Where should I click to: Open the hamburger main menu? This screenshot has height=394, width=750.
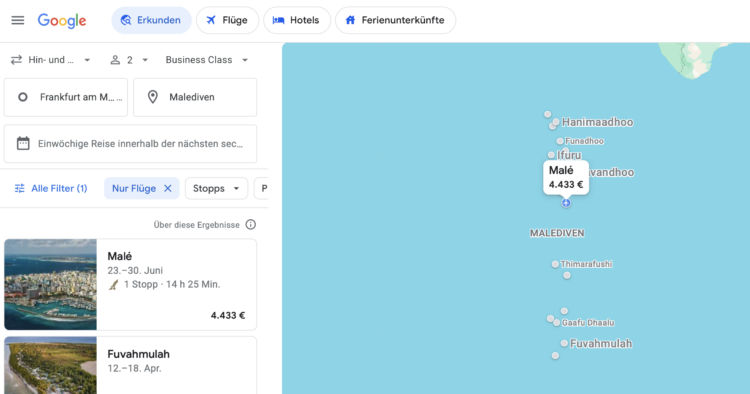[18, 20]
